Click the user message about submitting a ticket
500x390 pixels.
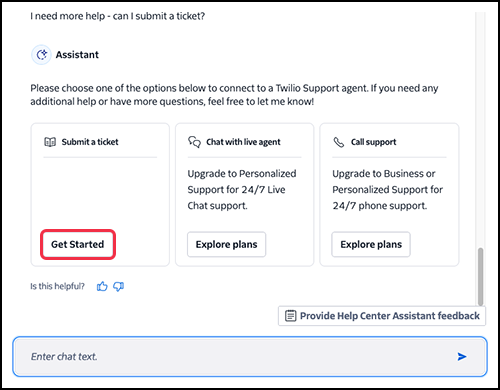[x=118, y=16]
